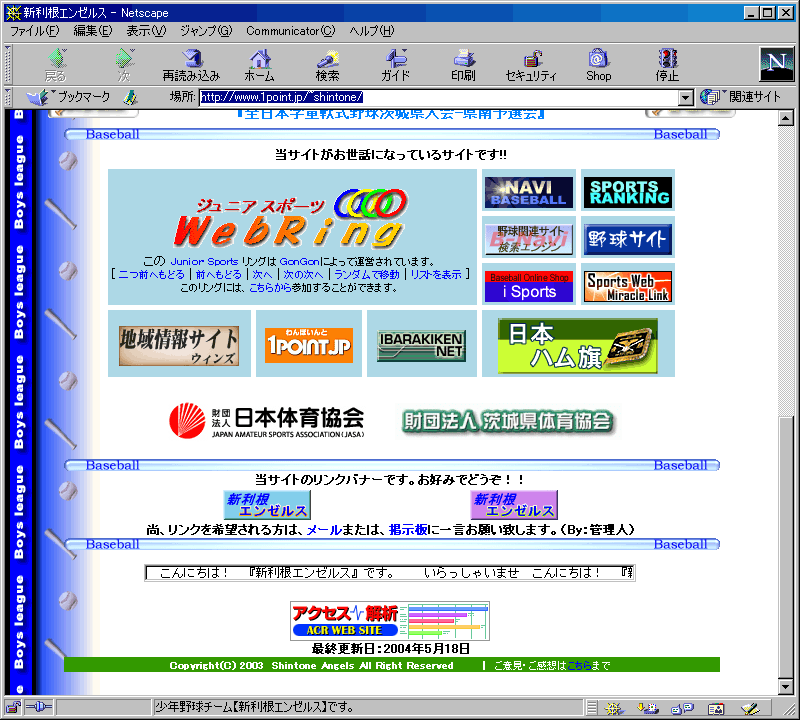Expand the location URL history dropdown
This screenshot has height=720, width=800.
pos(686,97)
